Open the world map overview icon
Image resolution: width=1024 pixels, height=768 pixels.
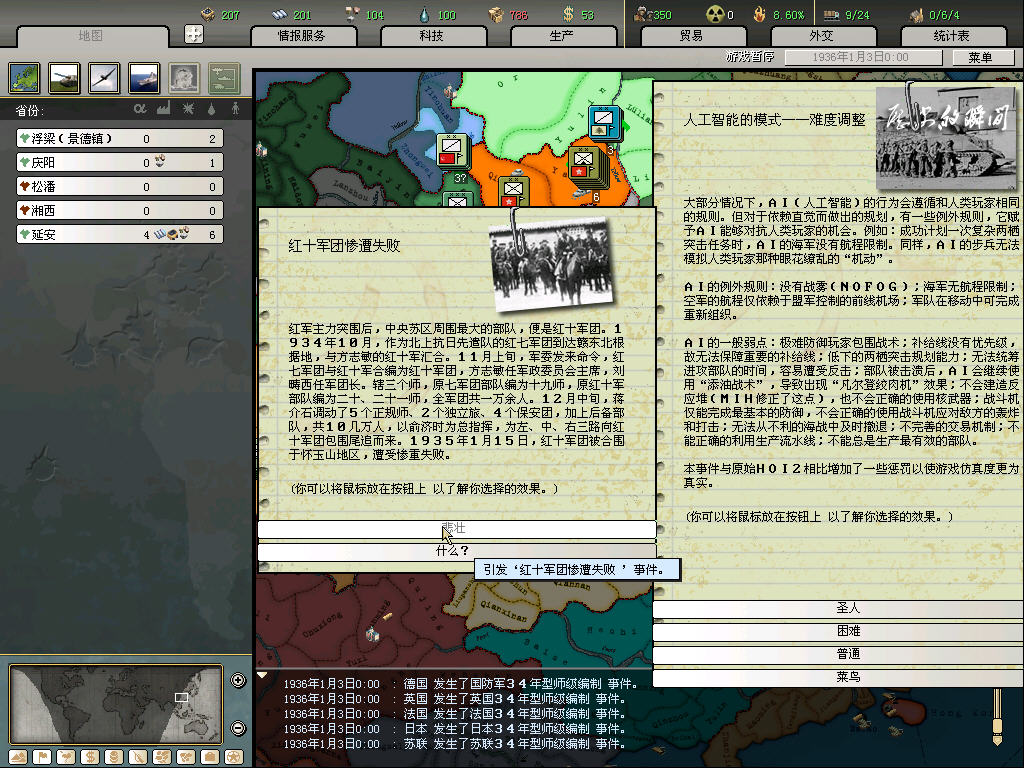point(25,78)
